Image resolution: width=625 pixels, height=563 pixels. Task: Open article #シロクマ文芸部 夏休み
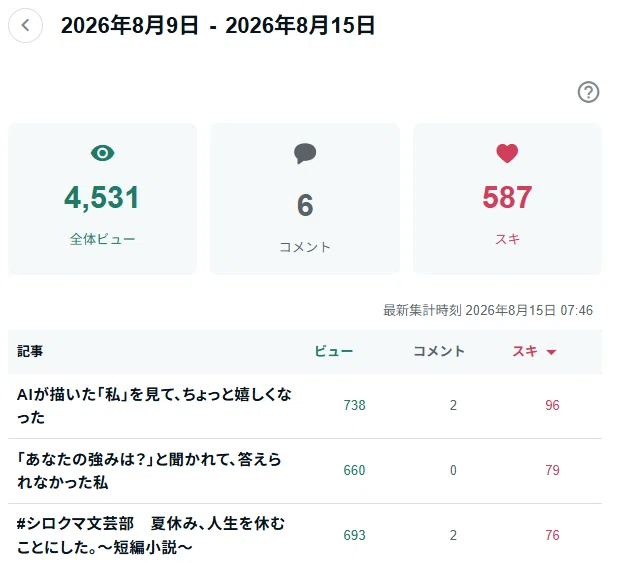(151, 535)
